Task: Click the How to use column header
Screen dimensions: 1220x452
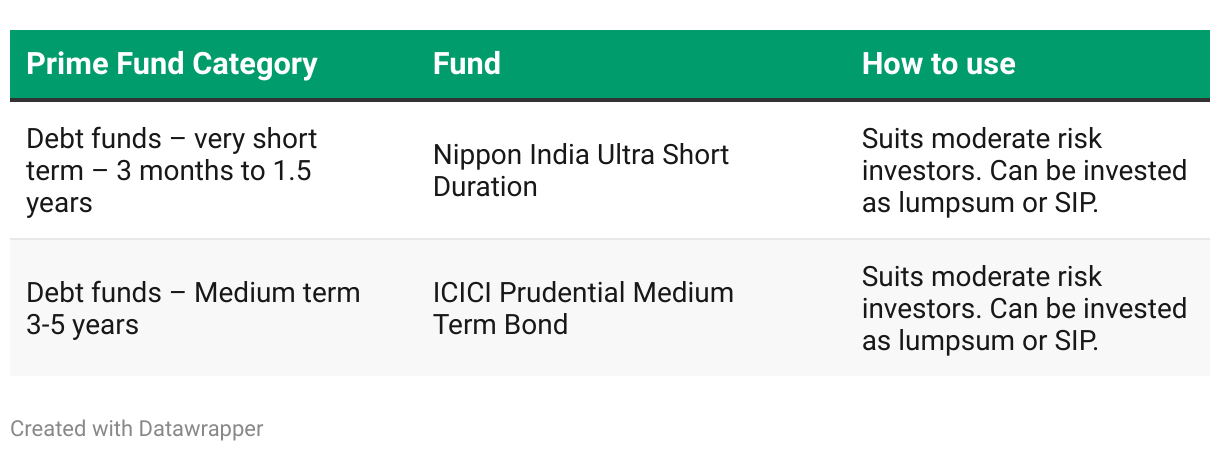Action: click(938, 65)
